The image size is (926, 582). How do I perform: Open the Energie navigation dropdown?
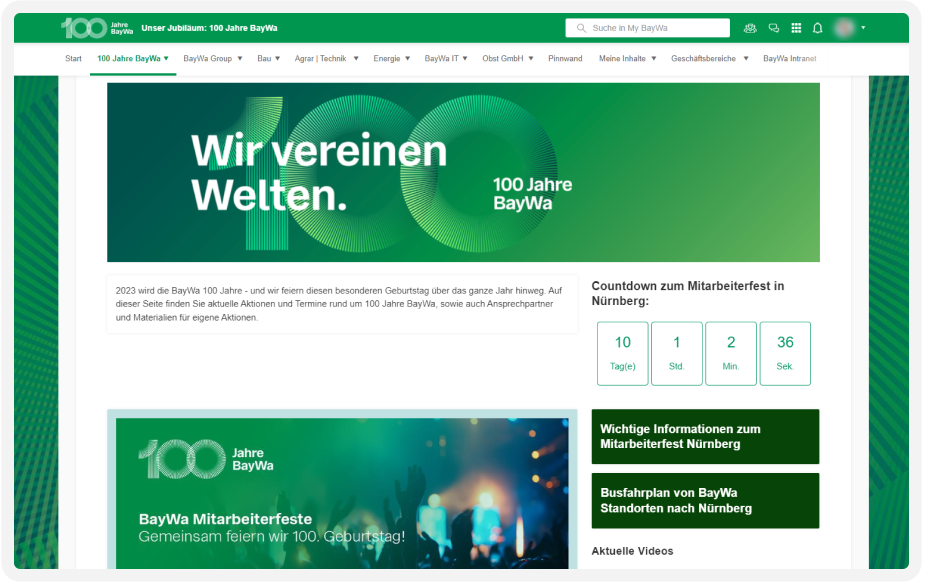pos(391,58)
